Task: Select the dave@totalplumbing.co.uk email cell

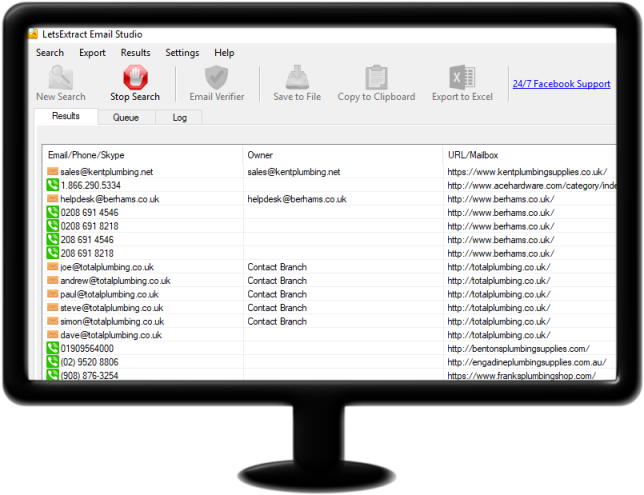Action: tap(111, 335)
